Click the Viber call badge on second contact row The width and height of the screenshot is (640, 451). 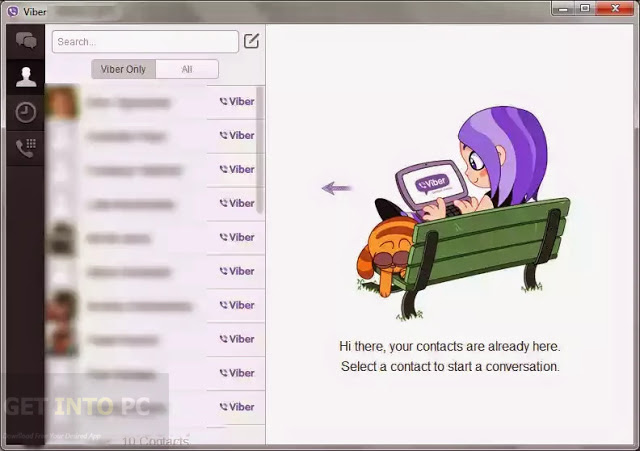237,136
